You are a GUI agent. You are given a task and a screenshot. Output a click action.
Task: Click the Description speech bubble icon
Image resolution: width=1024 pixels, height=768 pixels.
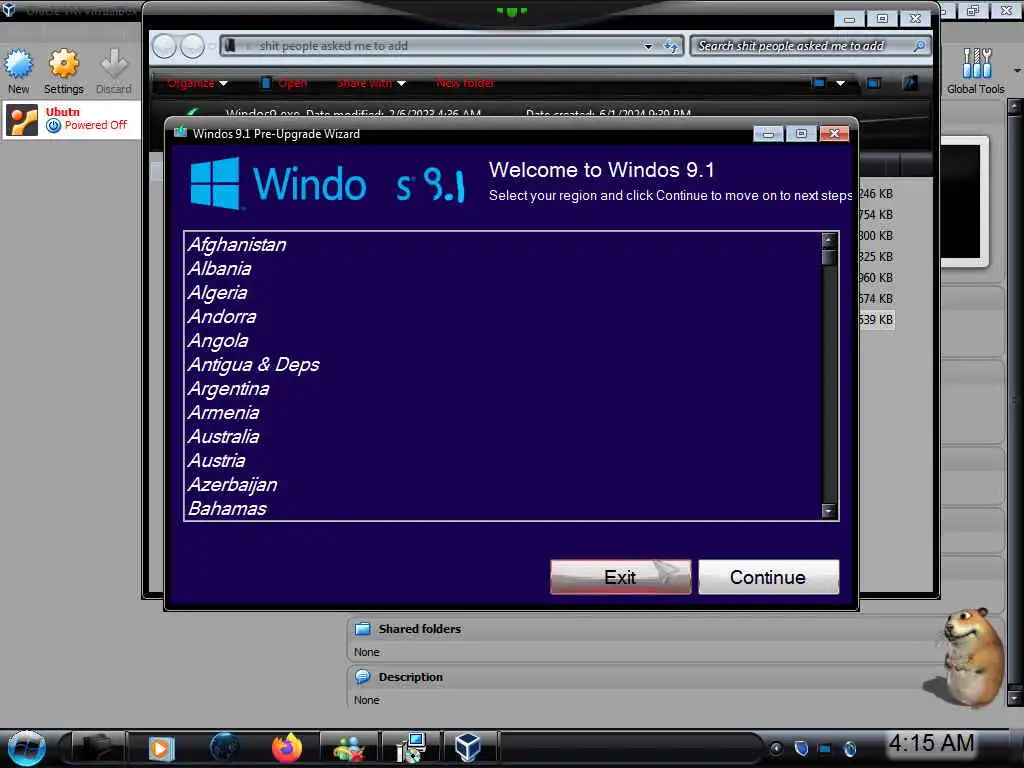click(362, 677)
